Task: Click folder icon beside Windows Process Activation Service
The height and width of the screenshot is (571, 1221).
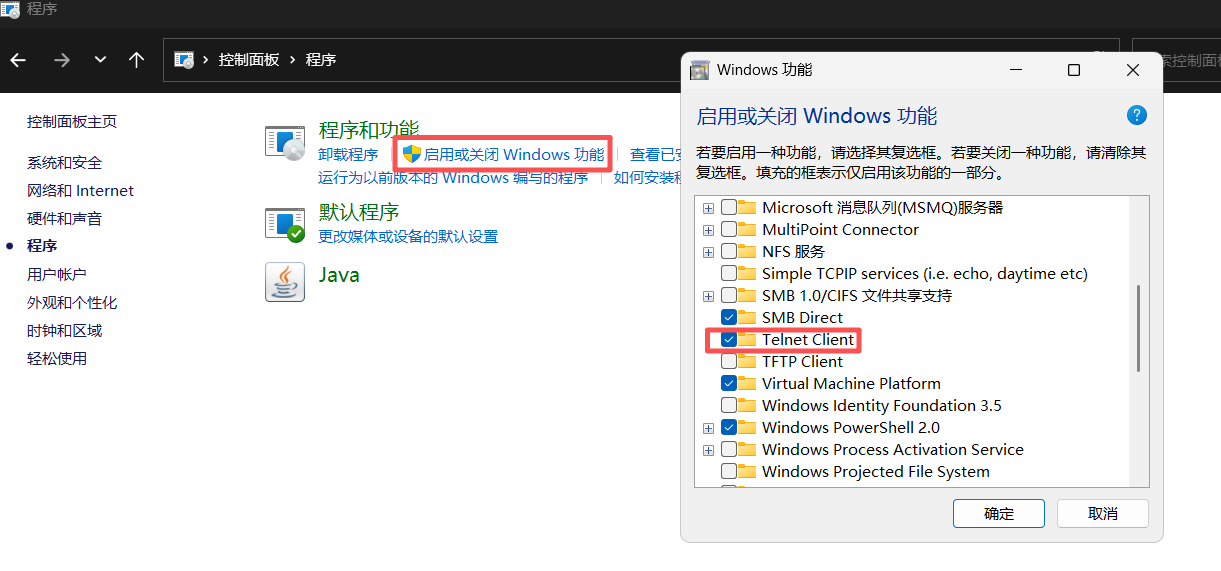Action: (747, 450)
